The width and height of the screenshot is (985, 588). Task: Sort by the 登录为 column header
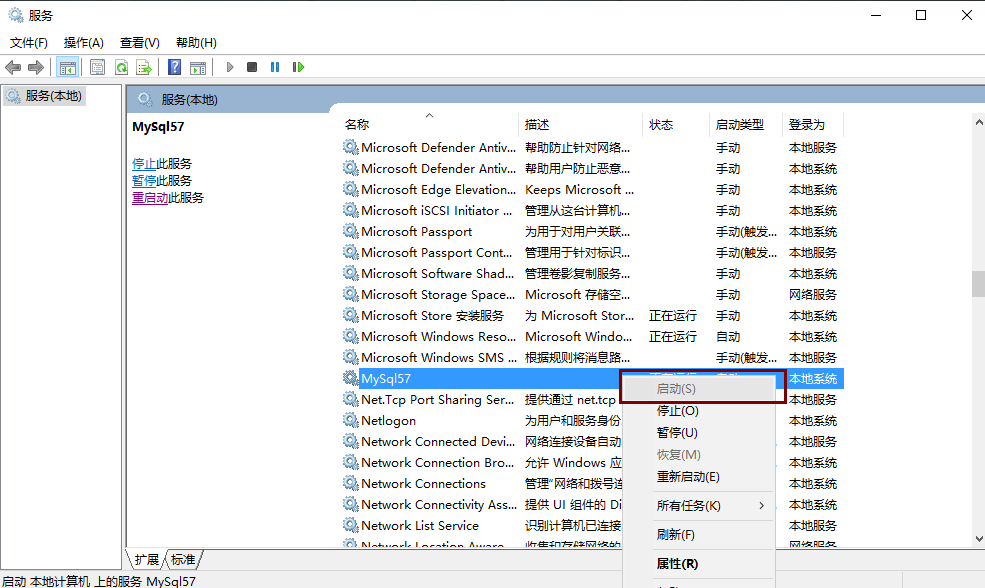(813, 124)
